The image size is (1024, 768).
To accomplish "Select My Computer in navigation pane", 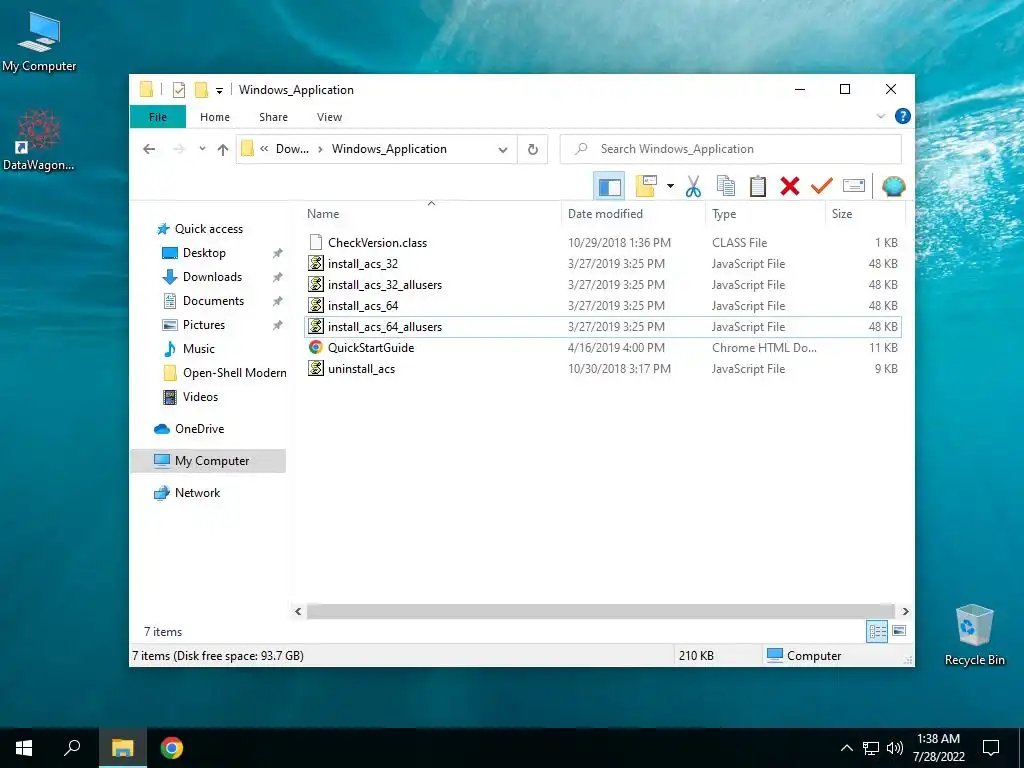I will tap(208, 461).
